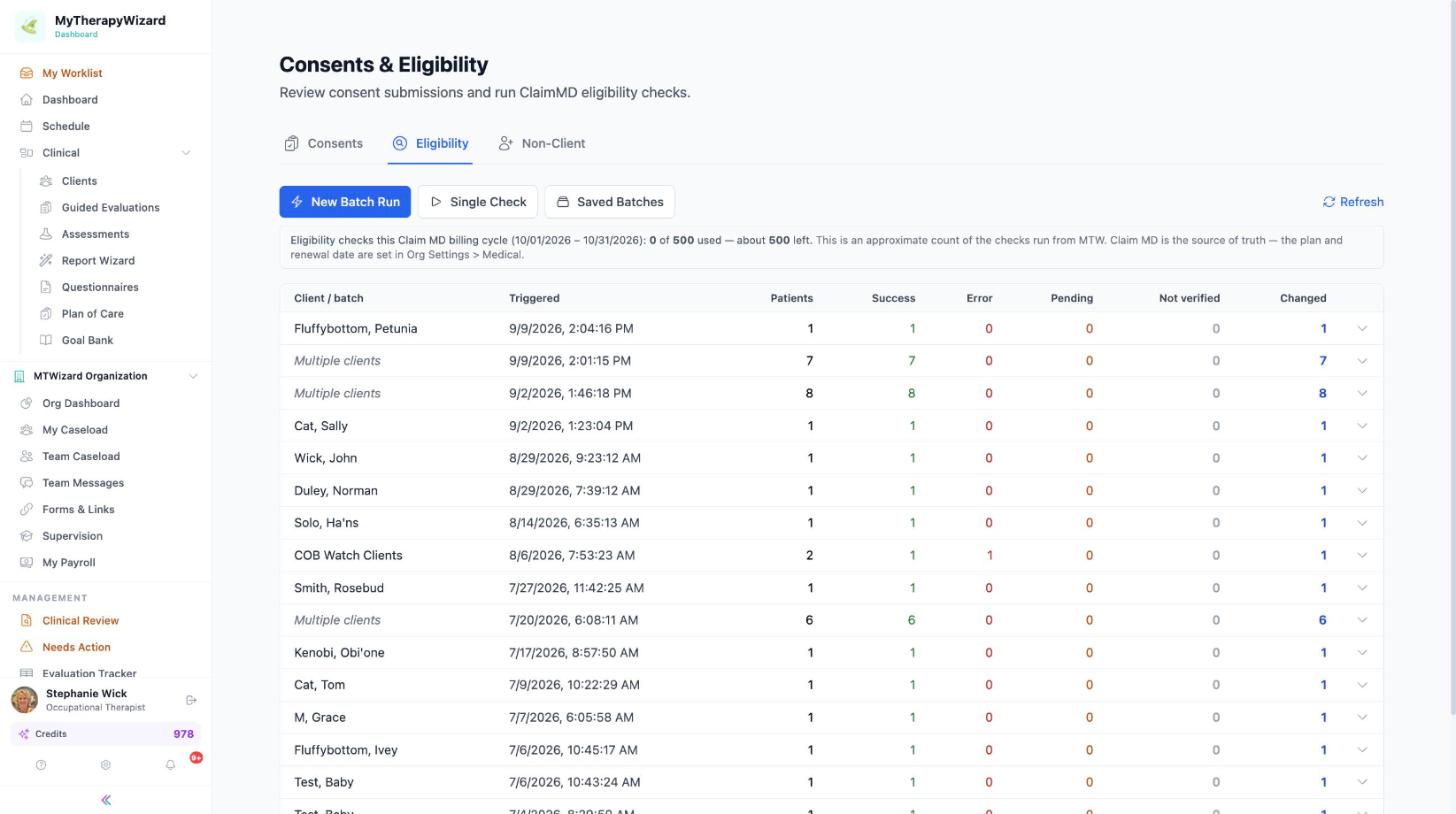Open the Non-Client tab
The width and height of the screenshot is (1456, 814).
click(x=542, y=144)
